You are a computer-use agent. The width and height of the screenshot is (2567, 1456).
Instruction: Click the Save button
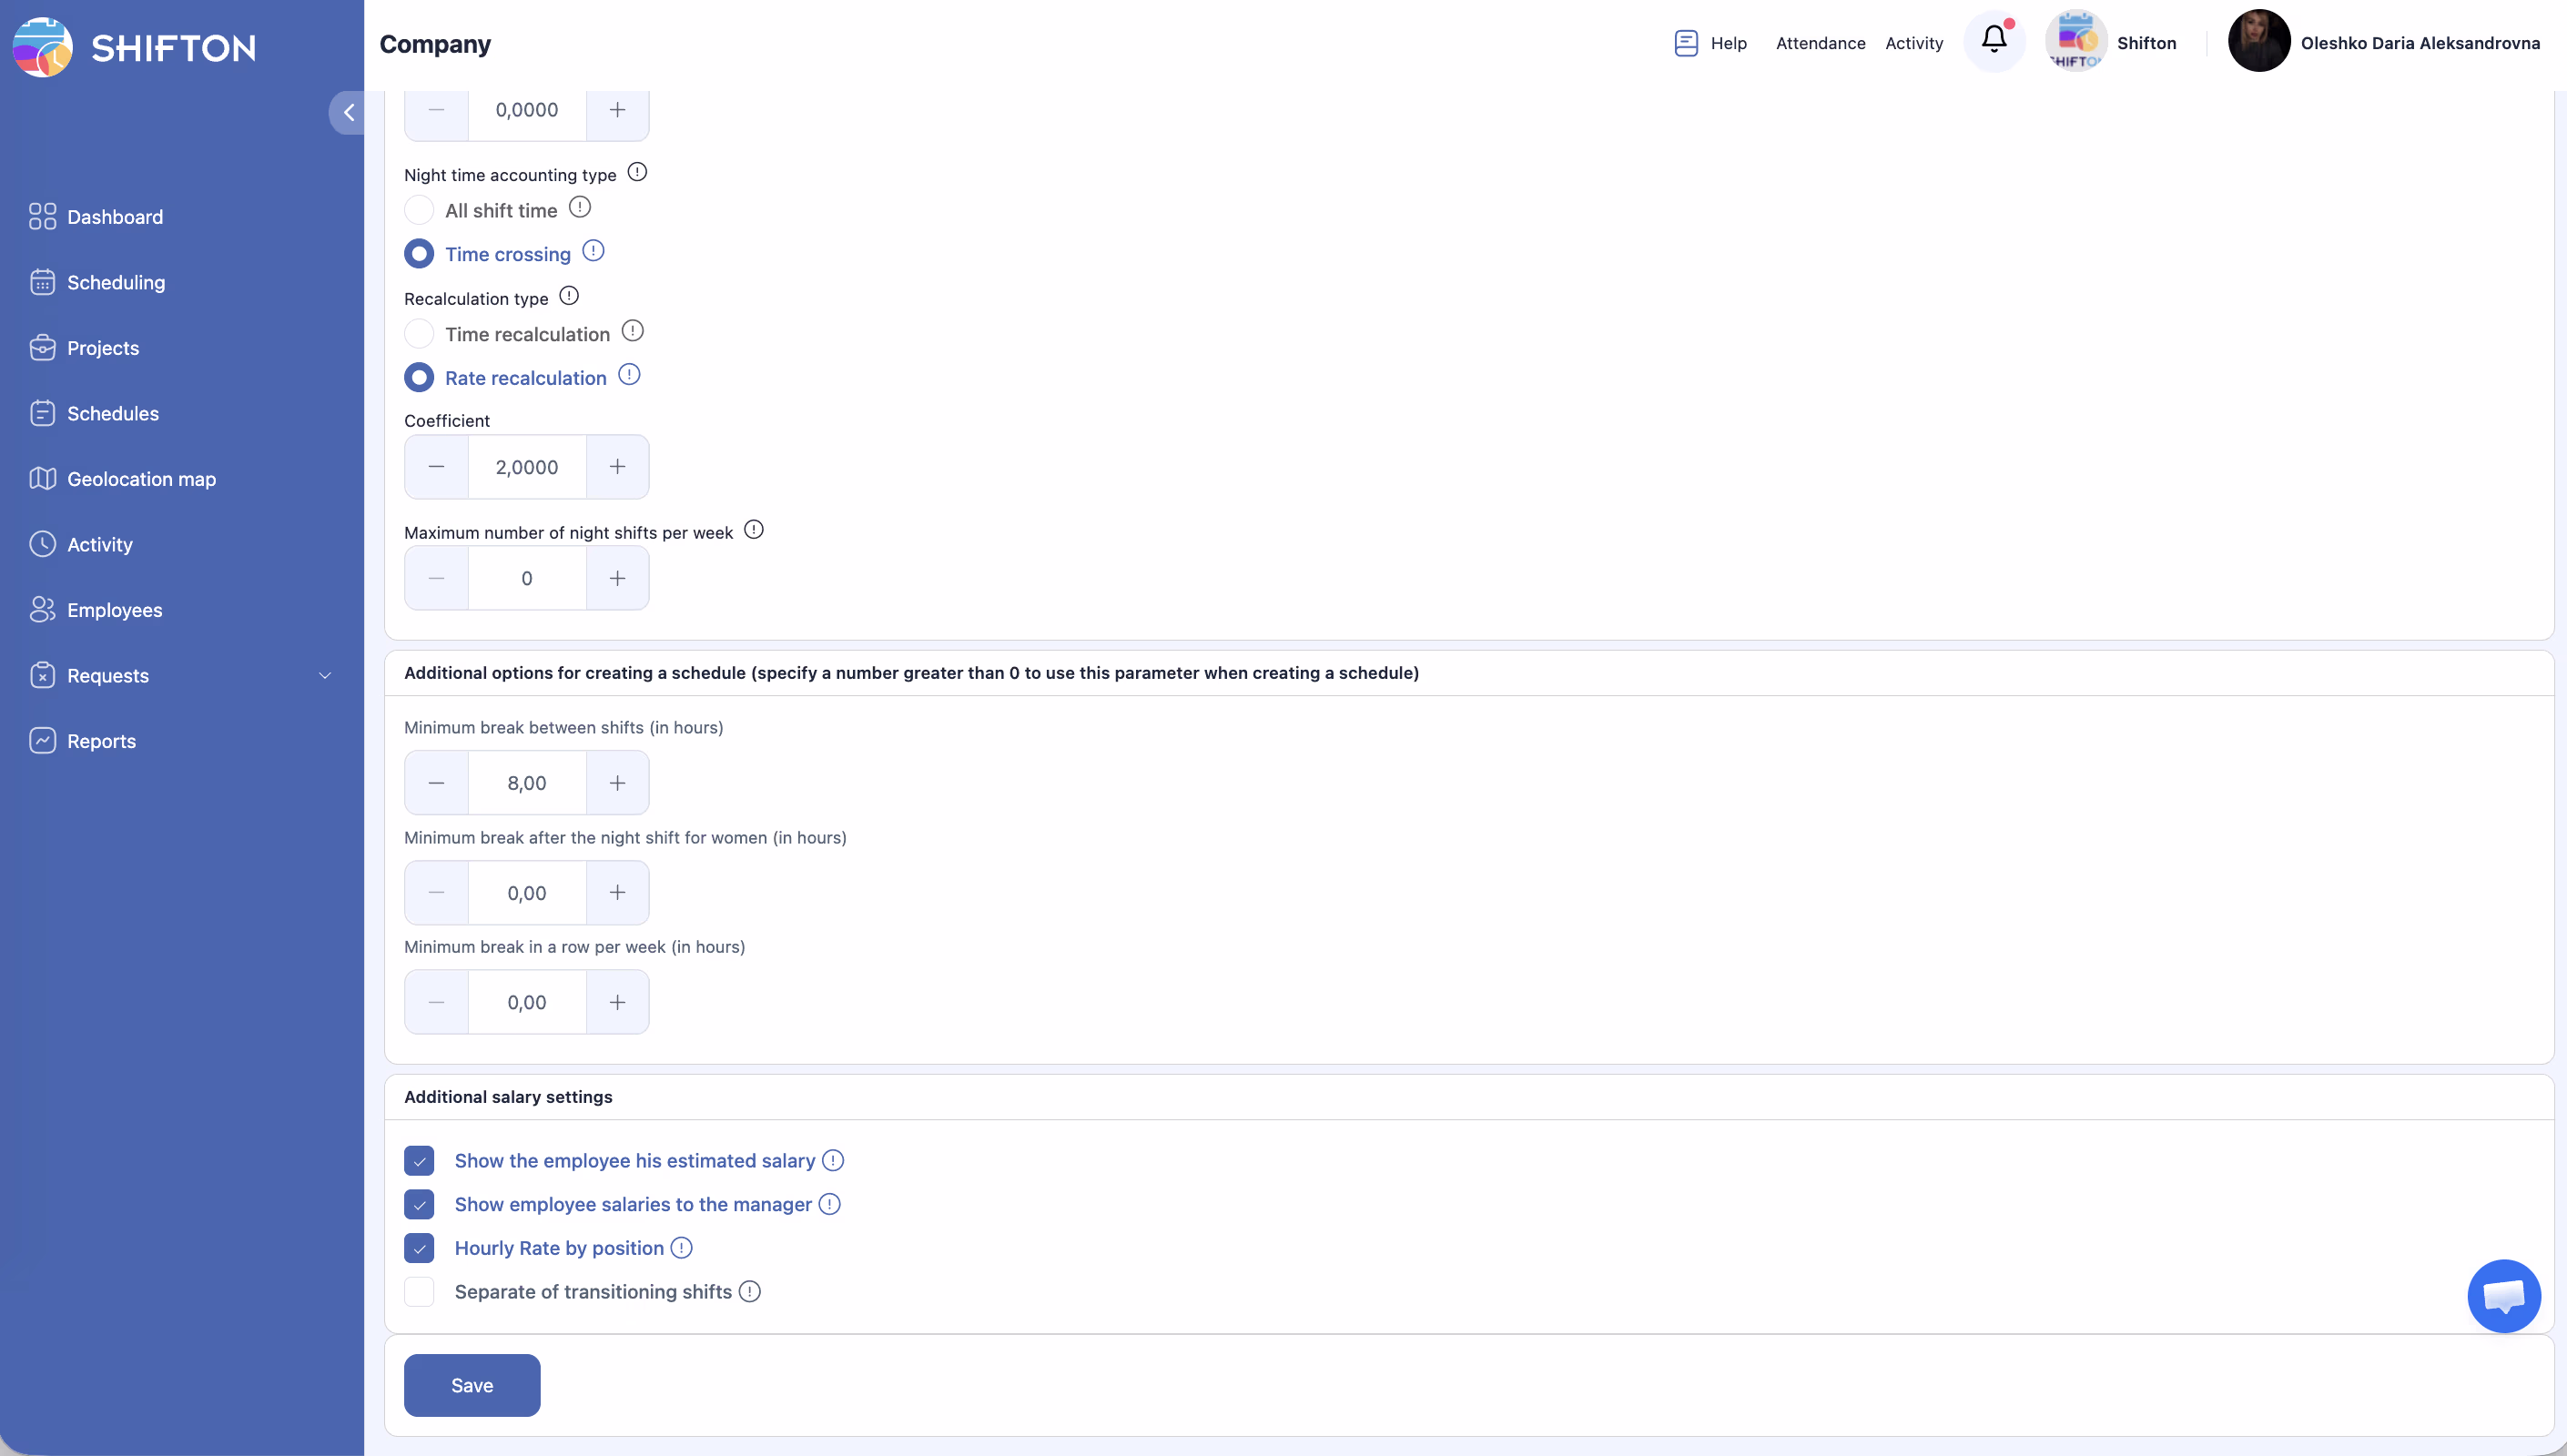pyautogui.click(x=472, y=1385)
